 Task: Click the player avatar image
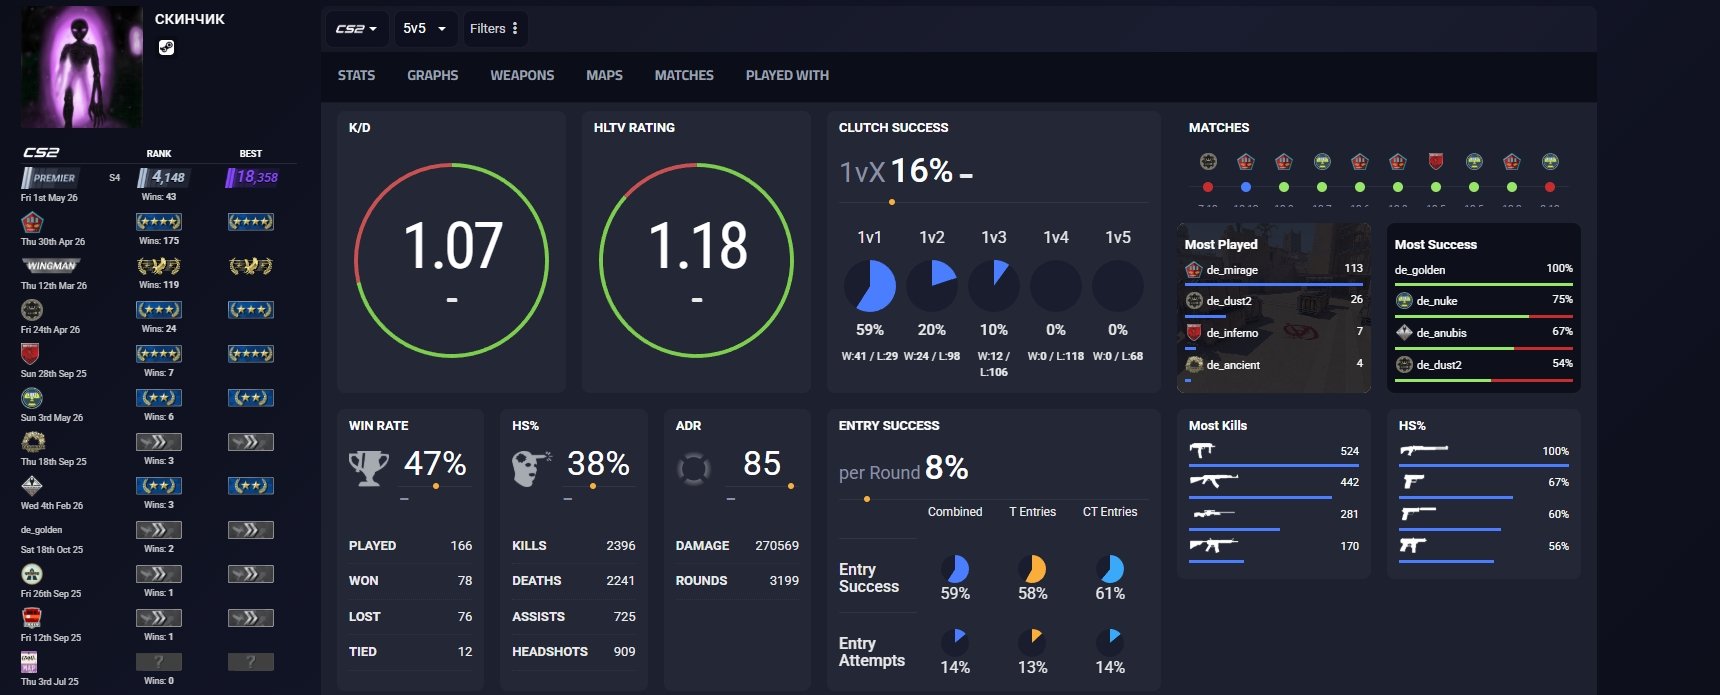tap(81, 66)
